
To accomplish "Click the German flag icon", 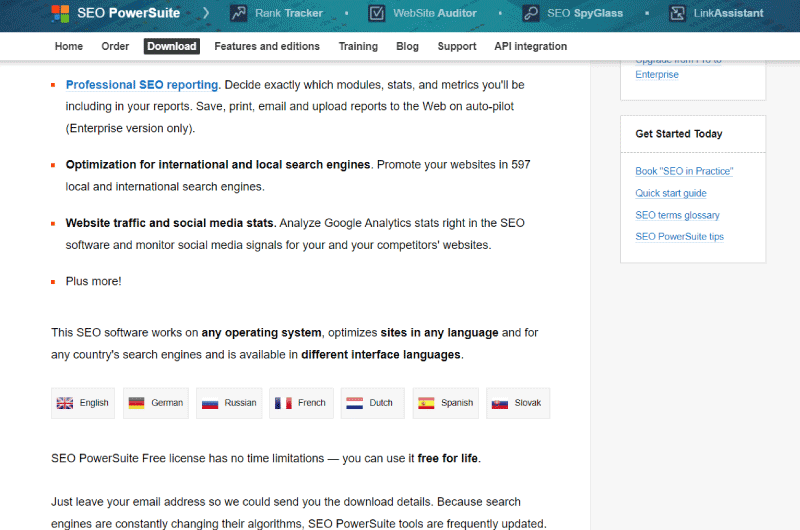I will pyautogui.click(x=136, y=403).
